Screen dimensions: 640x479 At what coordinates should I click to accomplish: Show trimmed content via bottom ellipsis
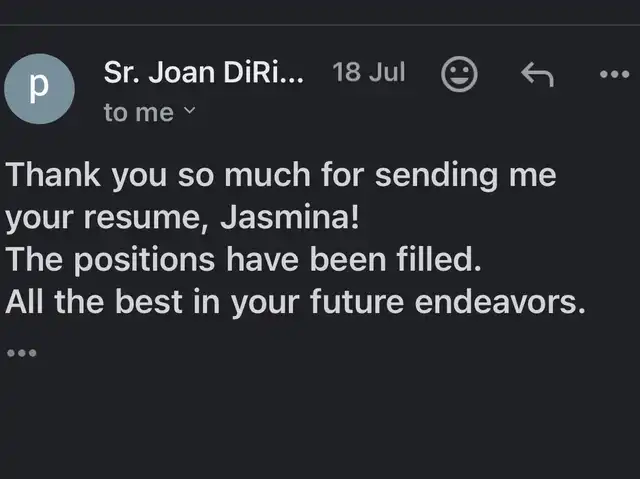(22, 353)
